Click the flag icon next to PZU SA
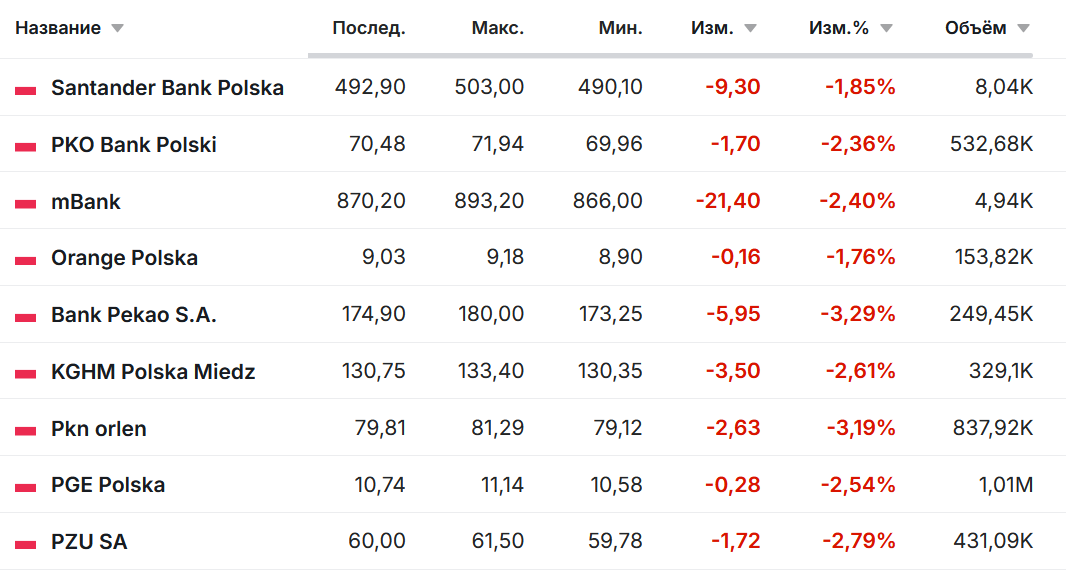Viewport: 1066px width, 581px height. [25, 543]
